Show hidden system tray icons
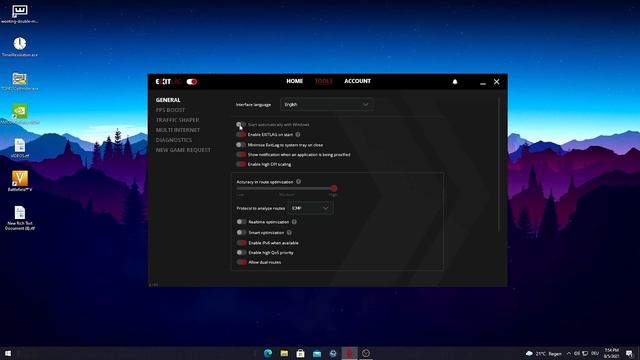Screen dimensions: 640x360 click(569, 353)
